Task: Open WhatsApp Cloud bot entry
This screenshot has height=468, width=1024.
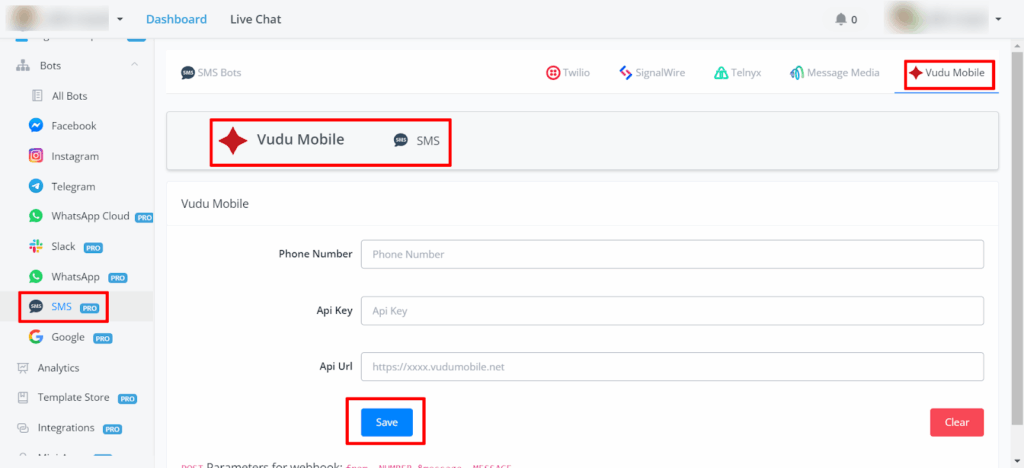Action: (x=90, y=216)
